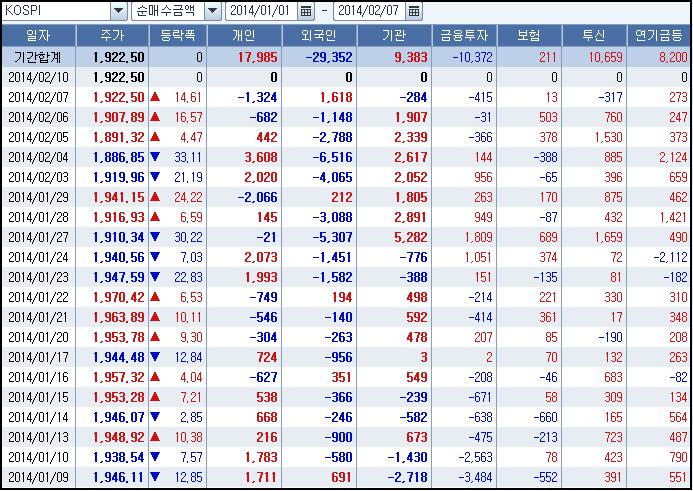Open the KOSPI market dropdown arrow
Screen dimensions: 693x491
coord(118,11)
